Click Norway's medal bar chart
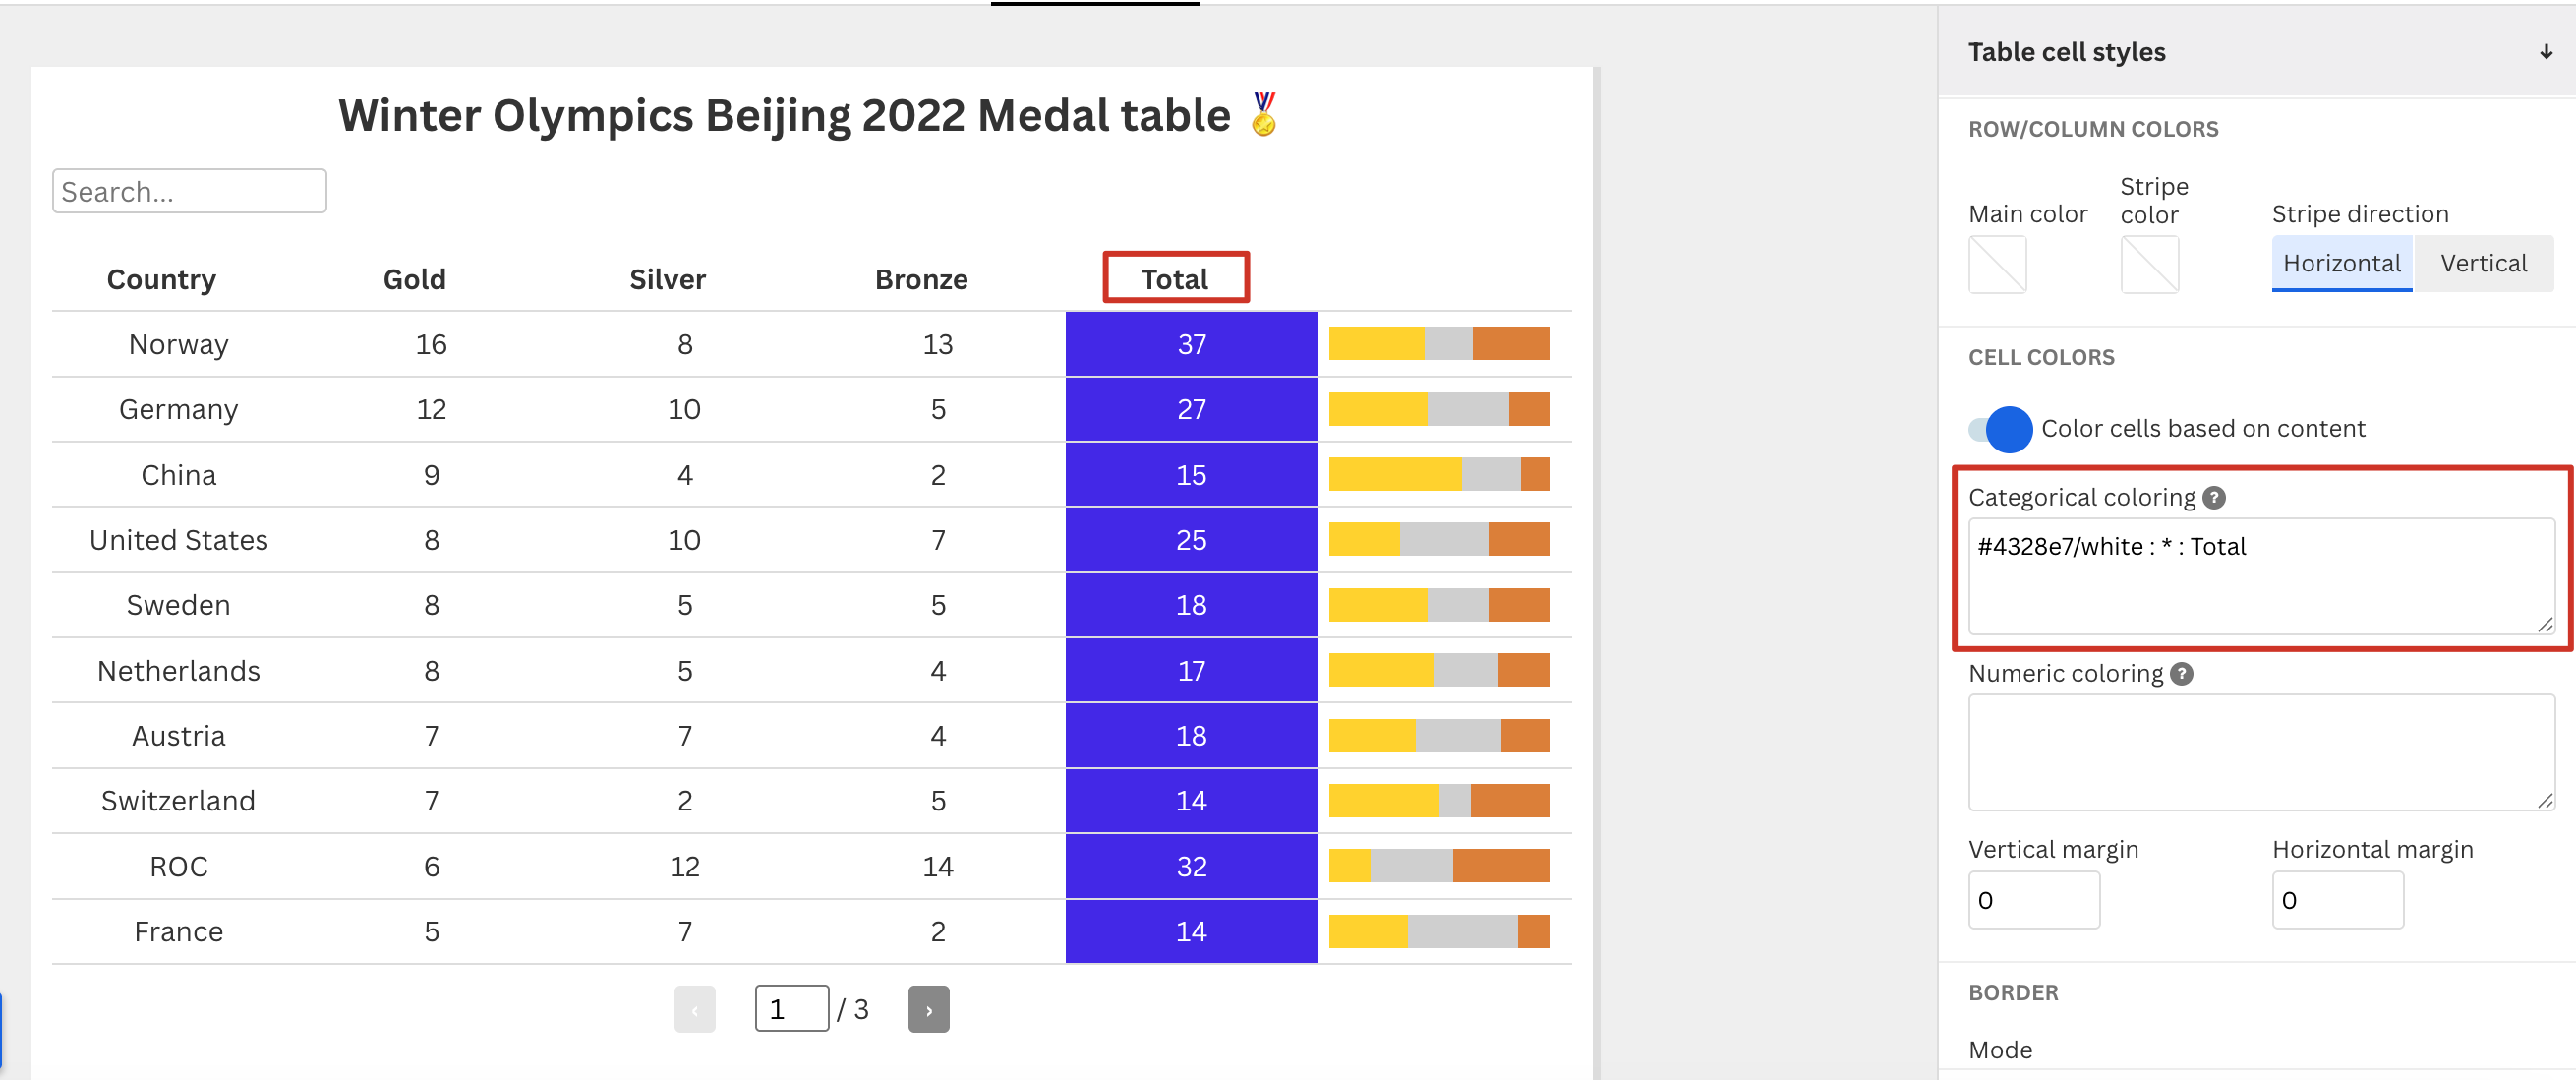 coord(1439,344)
